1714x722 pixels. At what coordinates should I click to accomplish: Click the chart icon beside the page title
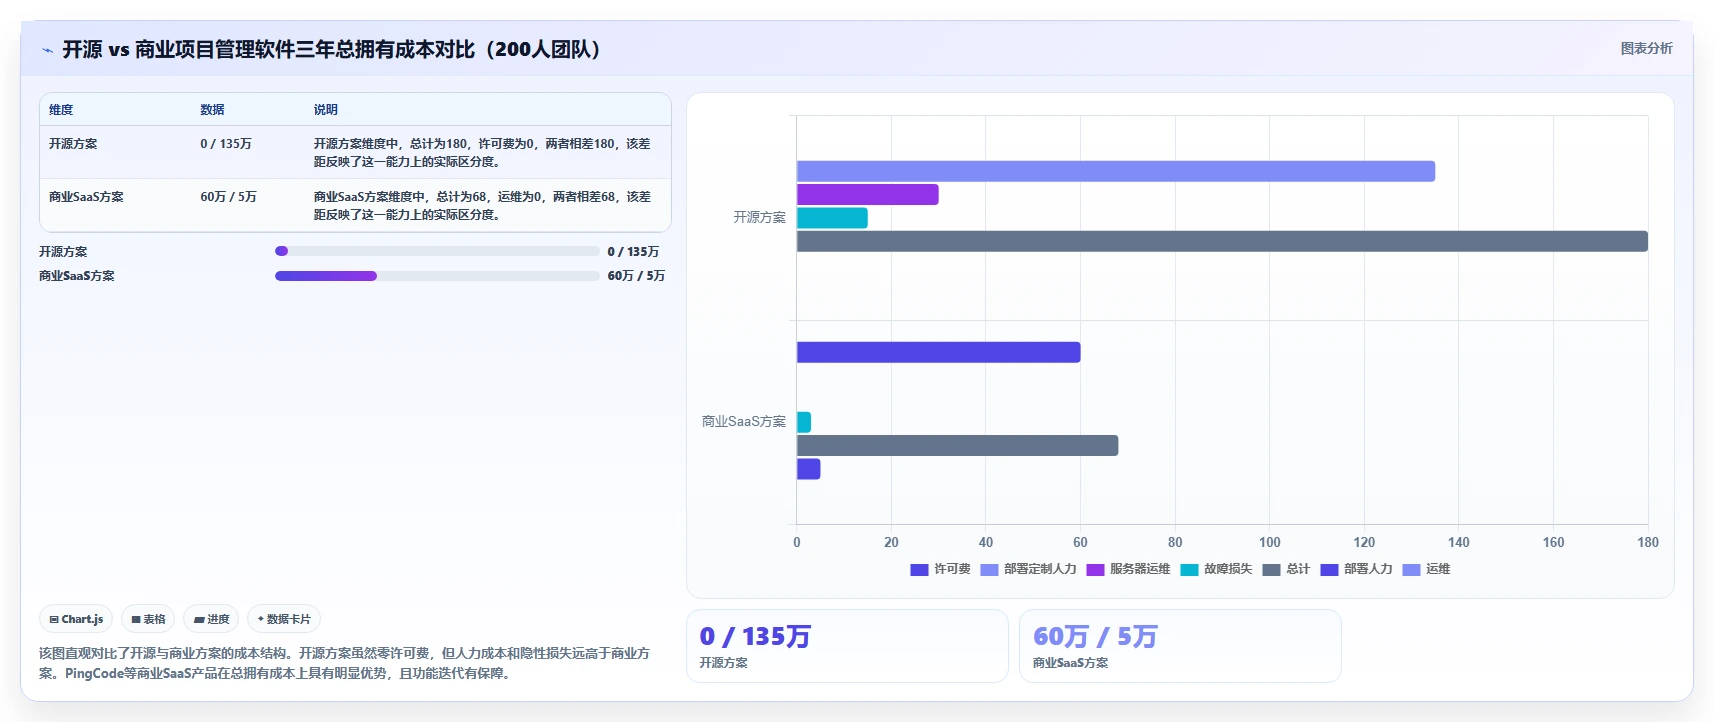click(x=47, y=50)
